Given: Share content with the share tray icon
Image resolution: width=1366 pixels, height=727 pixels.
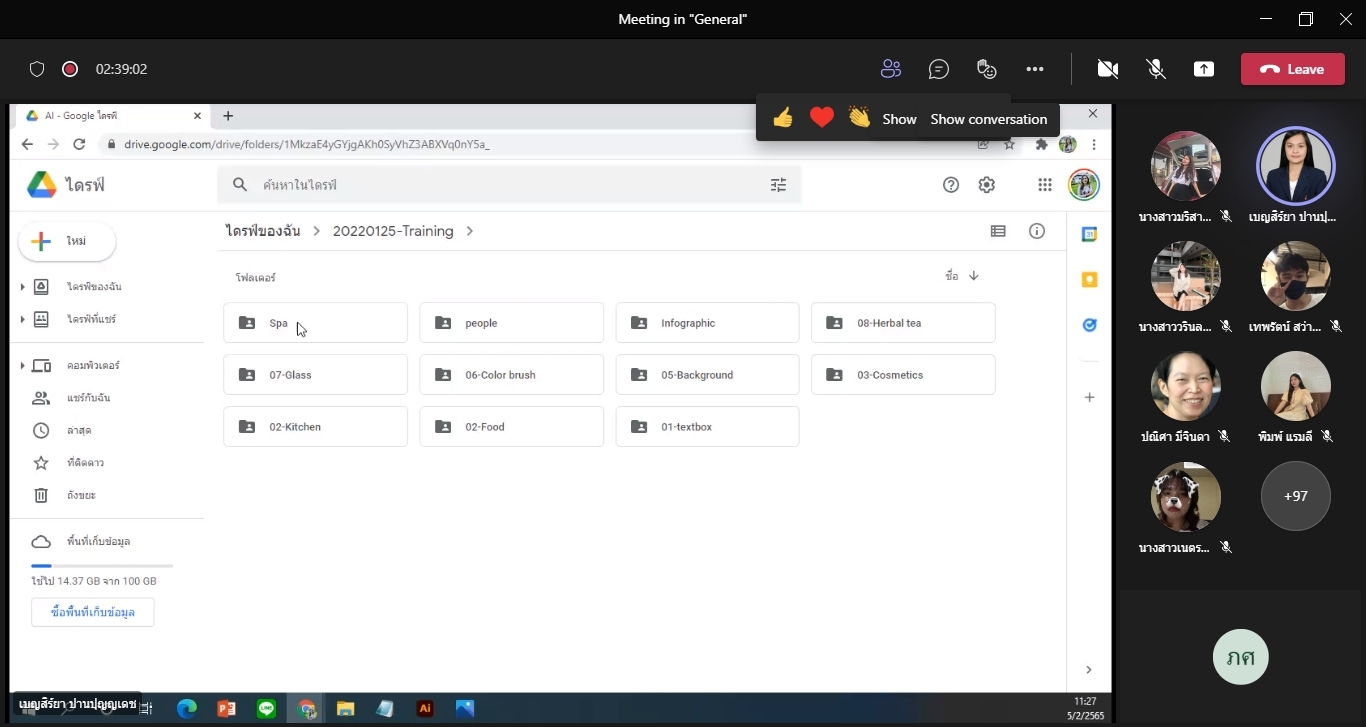Looking at the screenshot, I should [1204, 69].
